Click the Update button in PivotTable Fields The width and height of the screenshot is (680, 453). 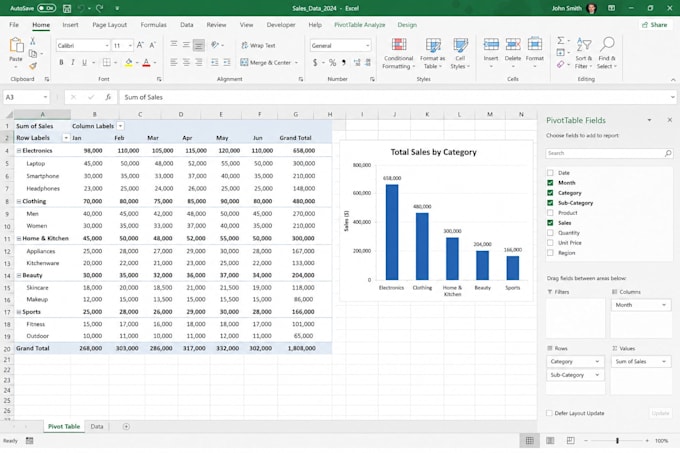[660, 413]
